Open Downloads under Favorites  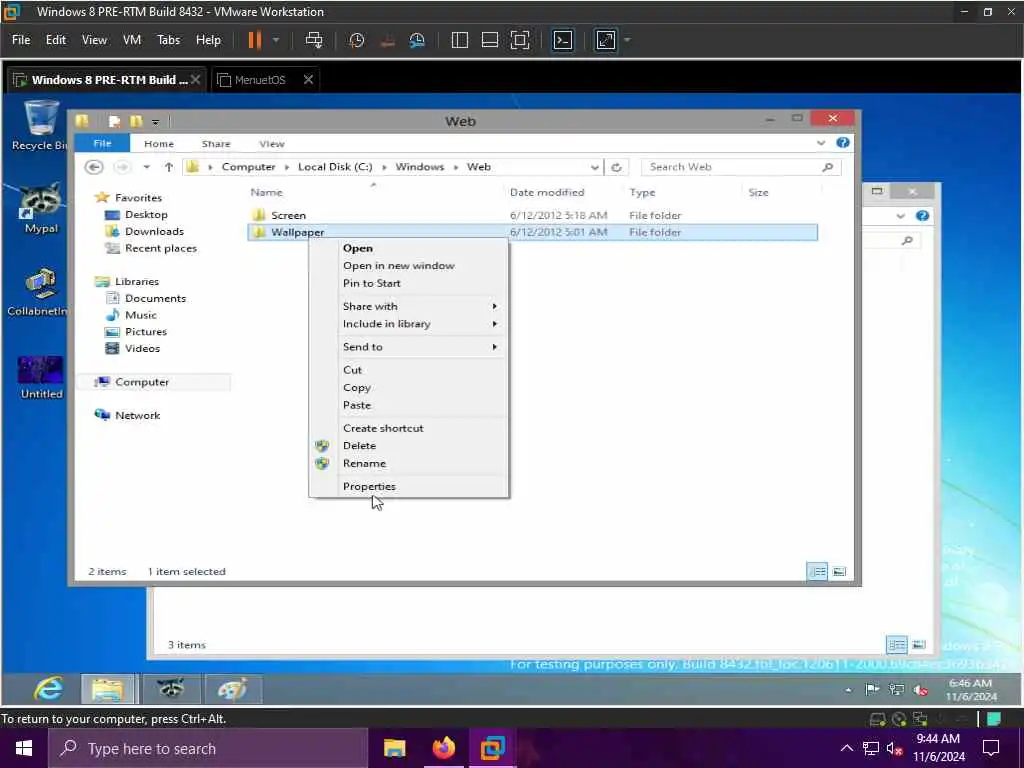[154, 231]
